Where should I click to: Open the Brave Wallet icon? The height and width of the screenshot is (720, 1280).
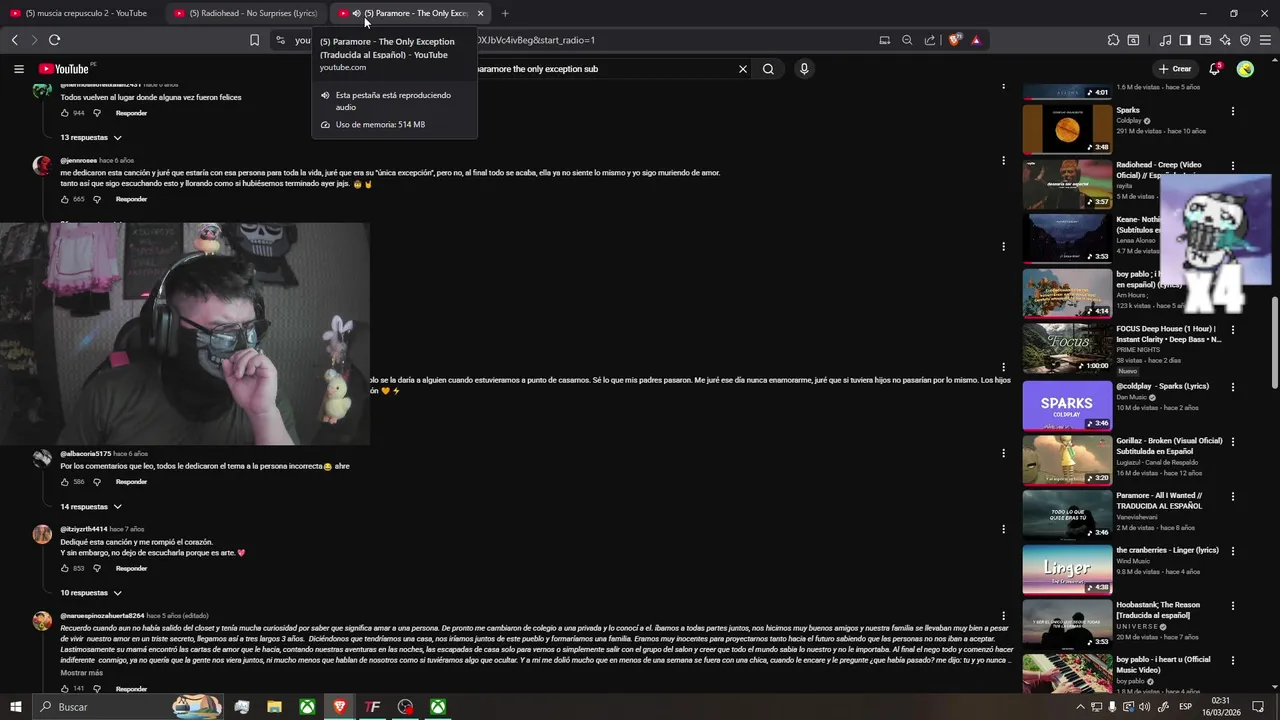1205,40
